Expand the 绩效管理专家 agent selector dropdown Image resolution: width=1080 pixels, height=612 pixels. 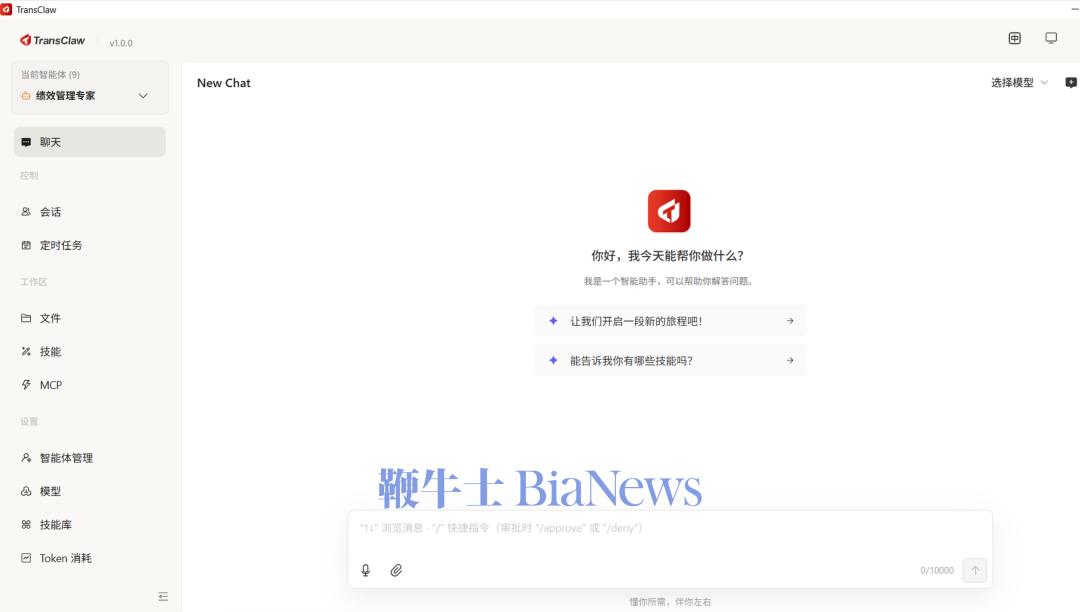tap(90, 96)
